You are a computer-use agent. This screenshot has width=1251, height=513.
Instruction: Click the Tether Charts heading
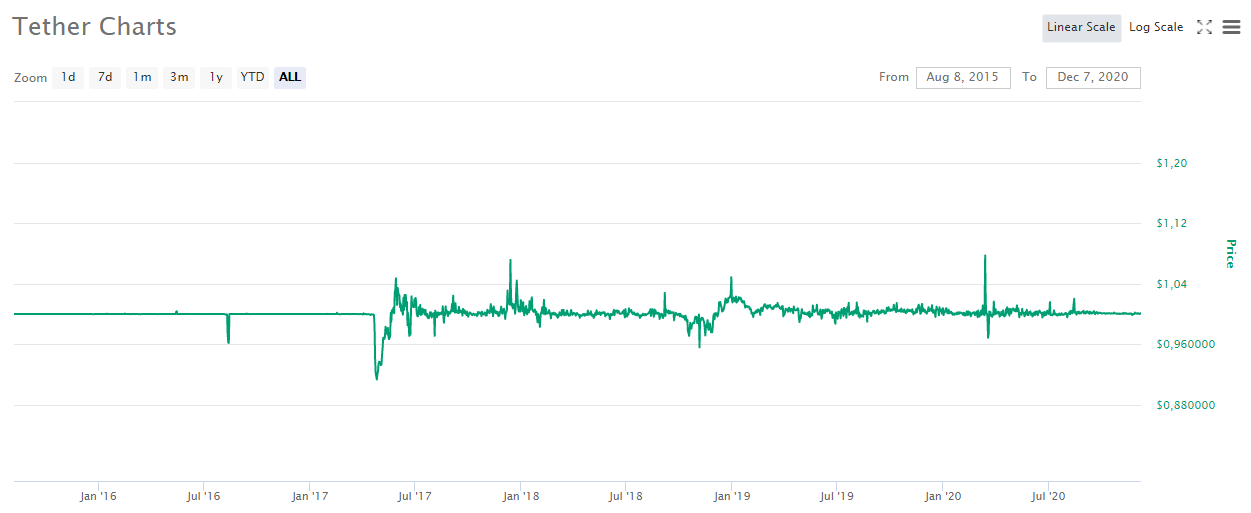click(95, 27)
